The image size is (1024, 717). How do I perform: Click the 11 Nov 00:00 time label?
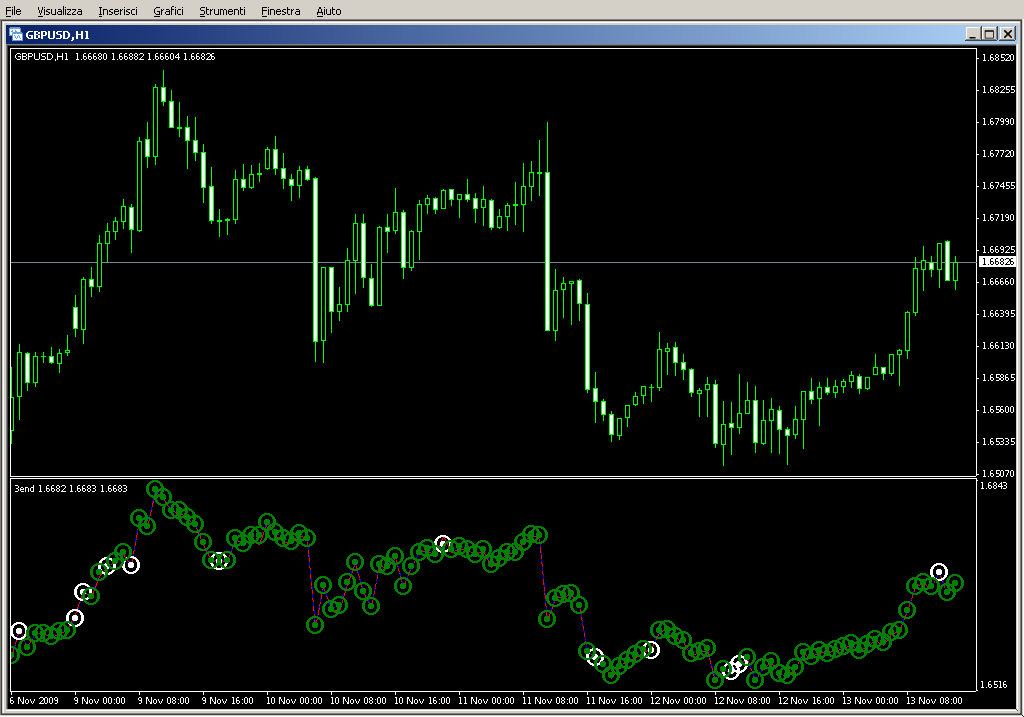[x=486, y=701]
